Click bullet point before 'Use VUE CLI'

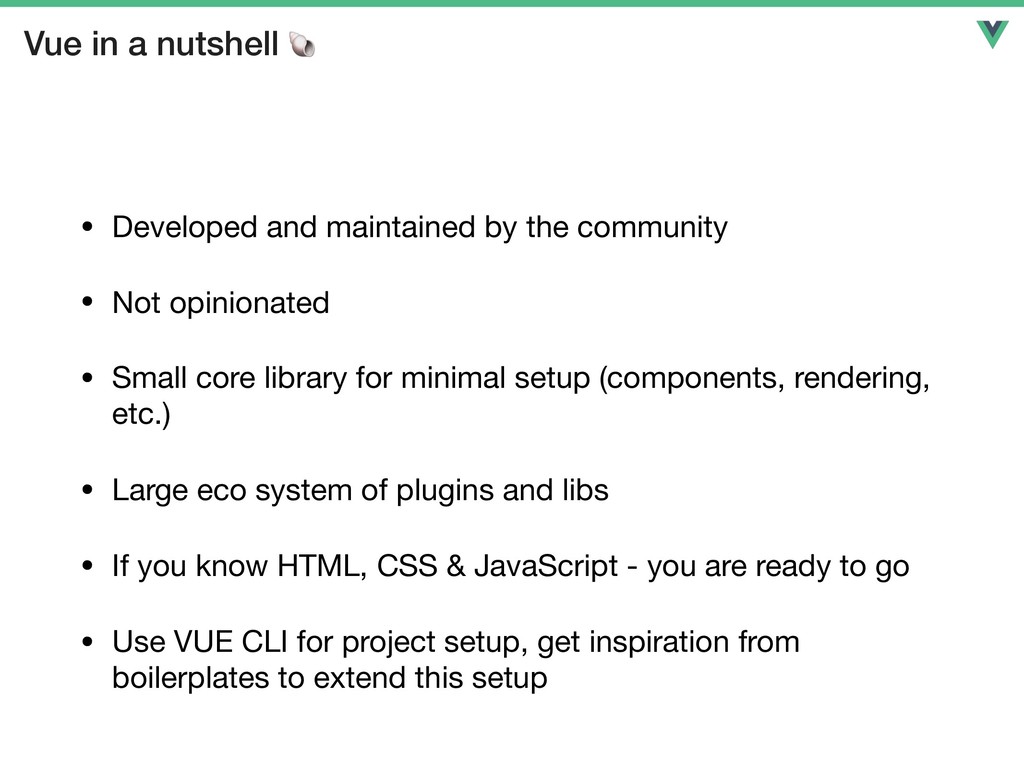point(88,641)
